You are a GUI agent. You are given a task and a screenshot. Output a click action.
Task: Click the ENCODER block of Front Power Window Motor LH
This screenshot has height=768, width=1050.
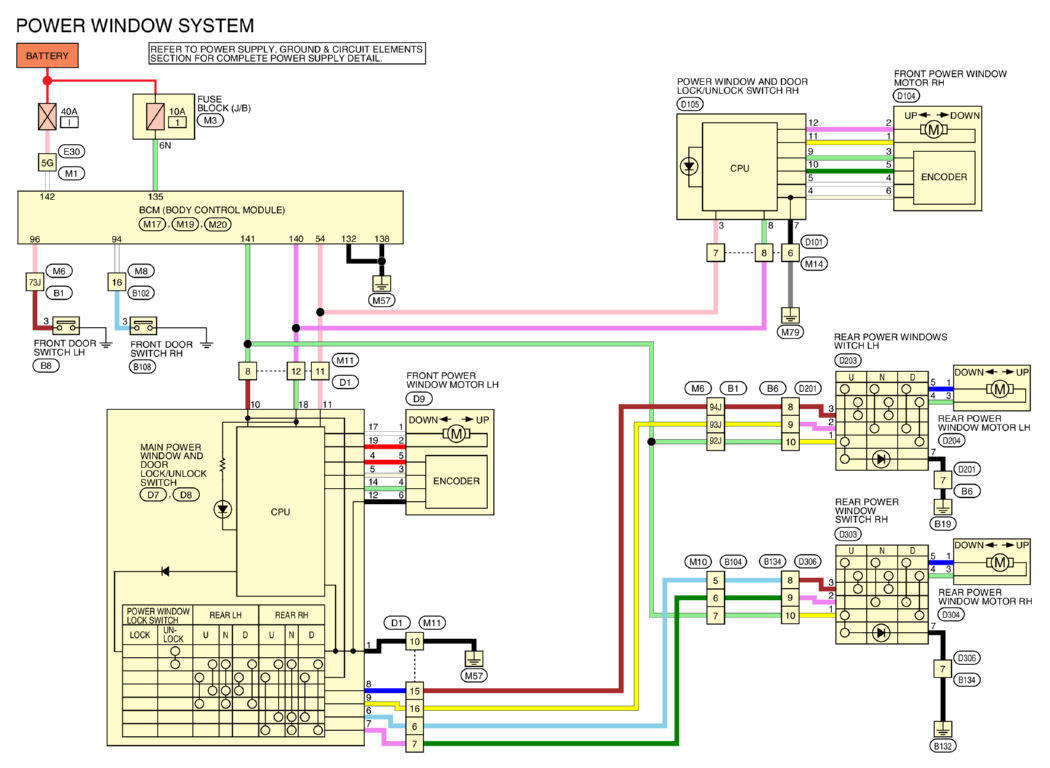pyautogui.click(x=456, y=481)
